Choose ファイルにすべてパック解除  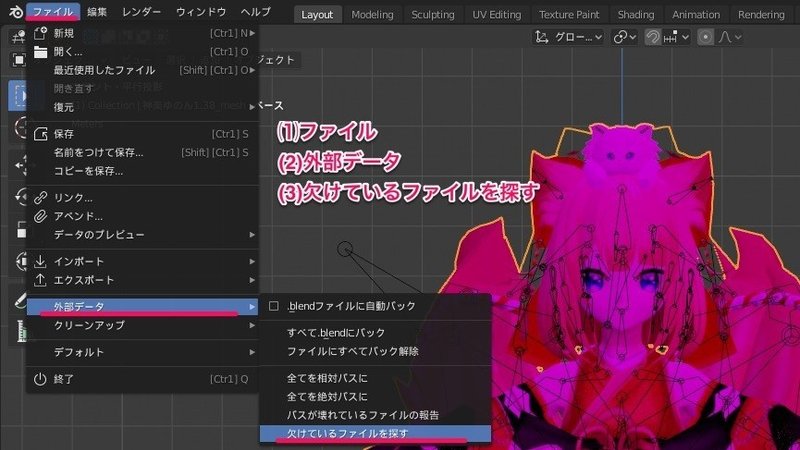click(376, 352)
